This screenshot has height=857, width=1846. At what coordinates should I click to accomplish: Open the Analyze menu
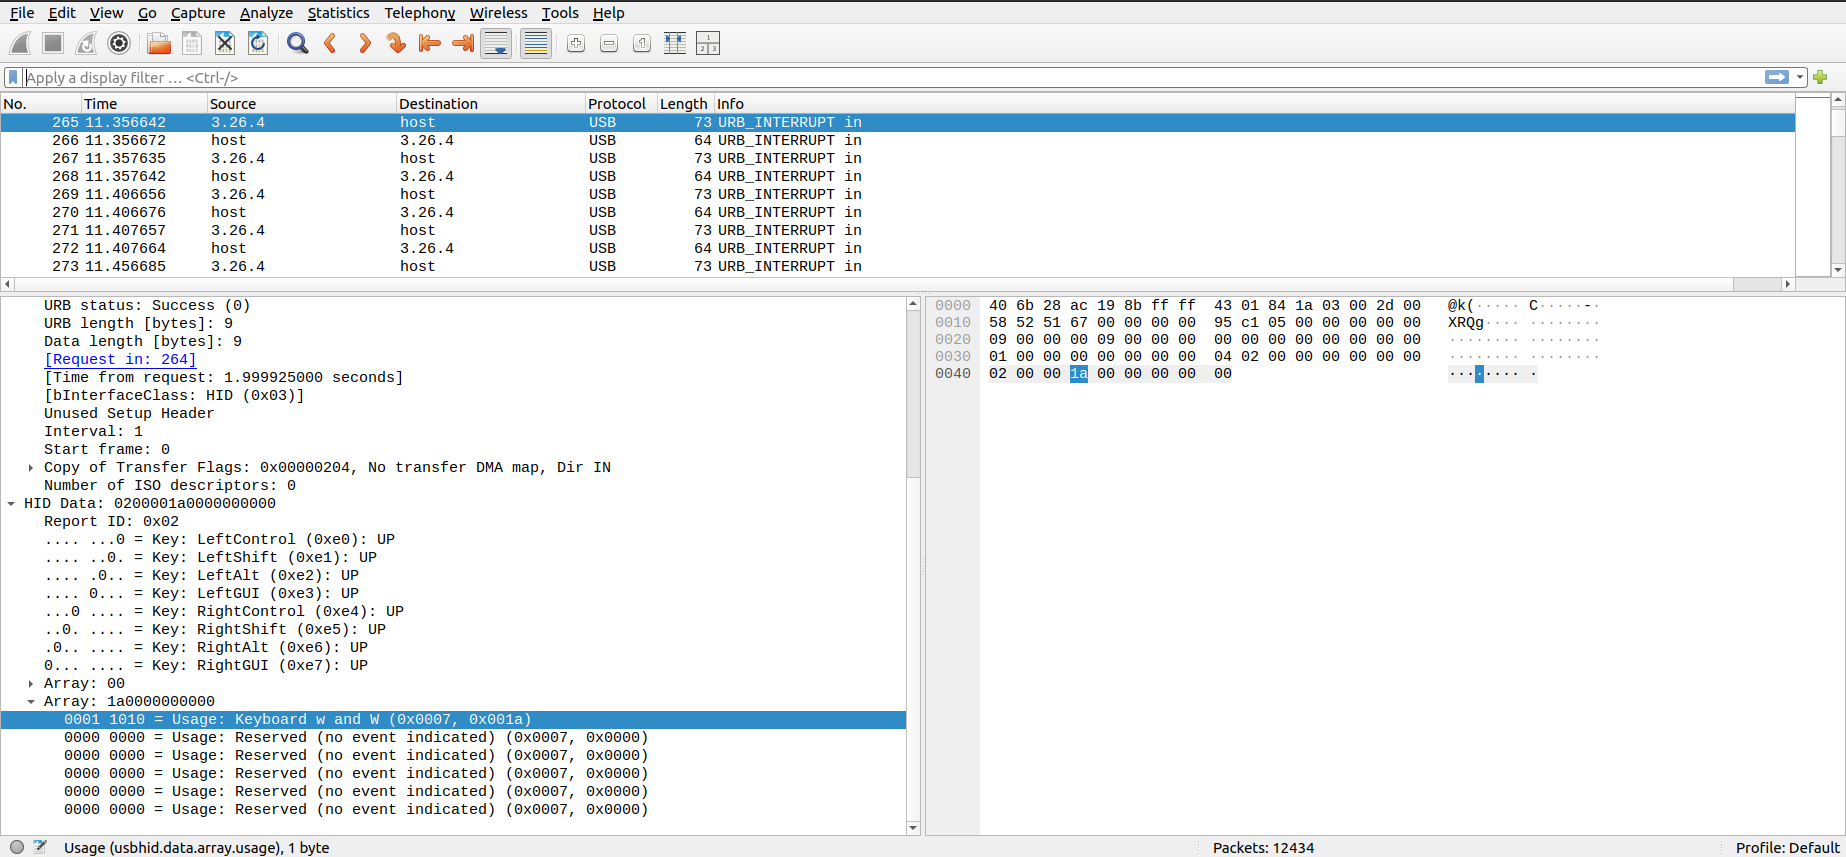266,13
